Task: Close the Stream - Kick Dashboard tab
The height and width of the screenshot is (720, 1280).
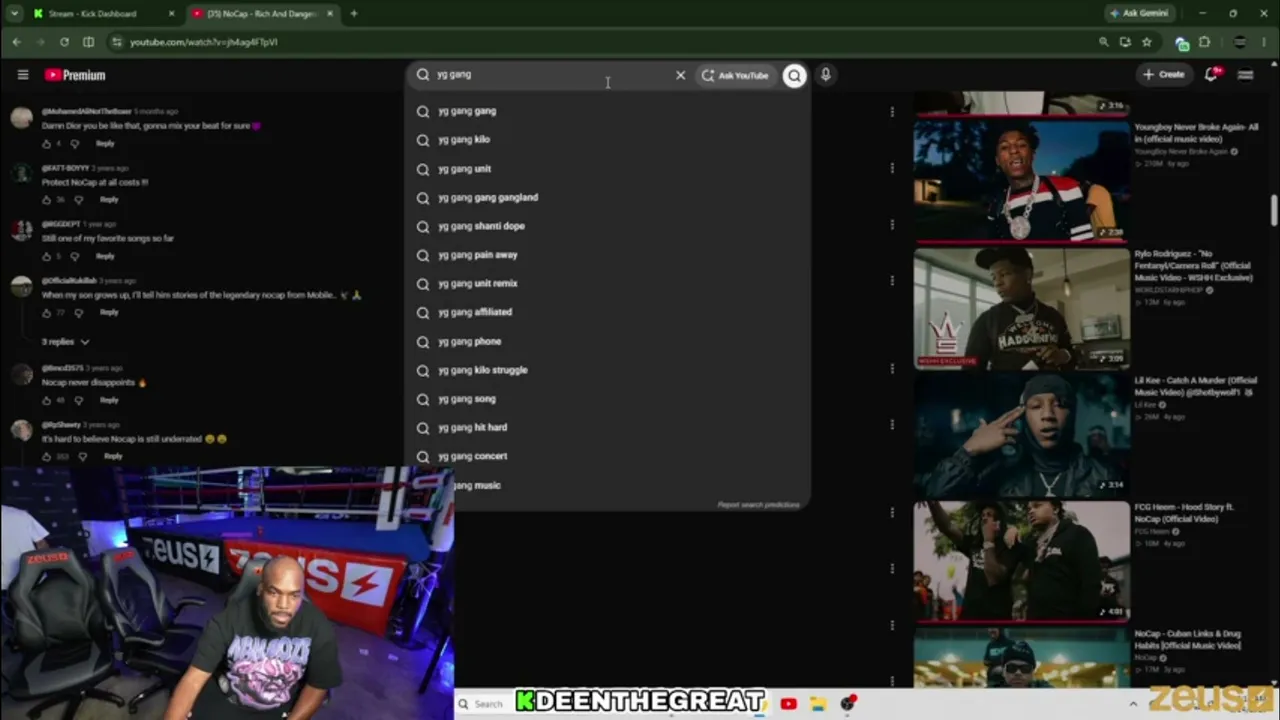Action: [171, 14]
